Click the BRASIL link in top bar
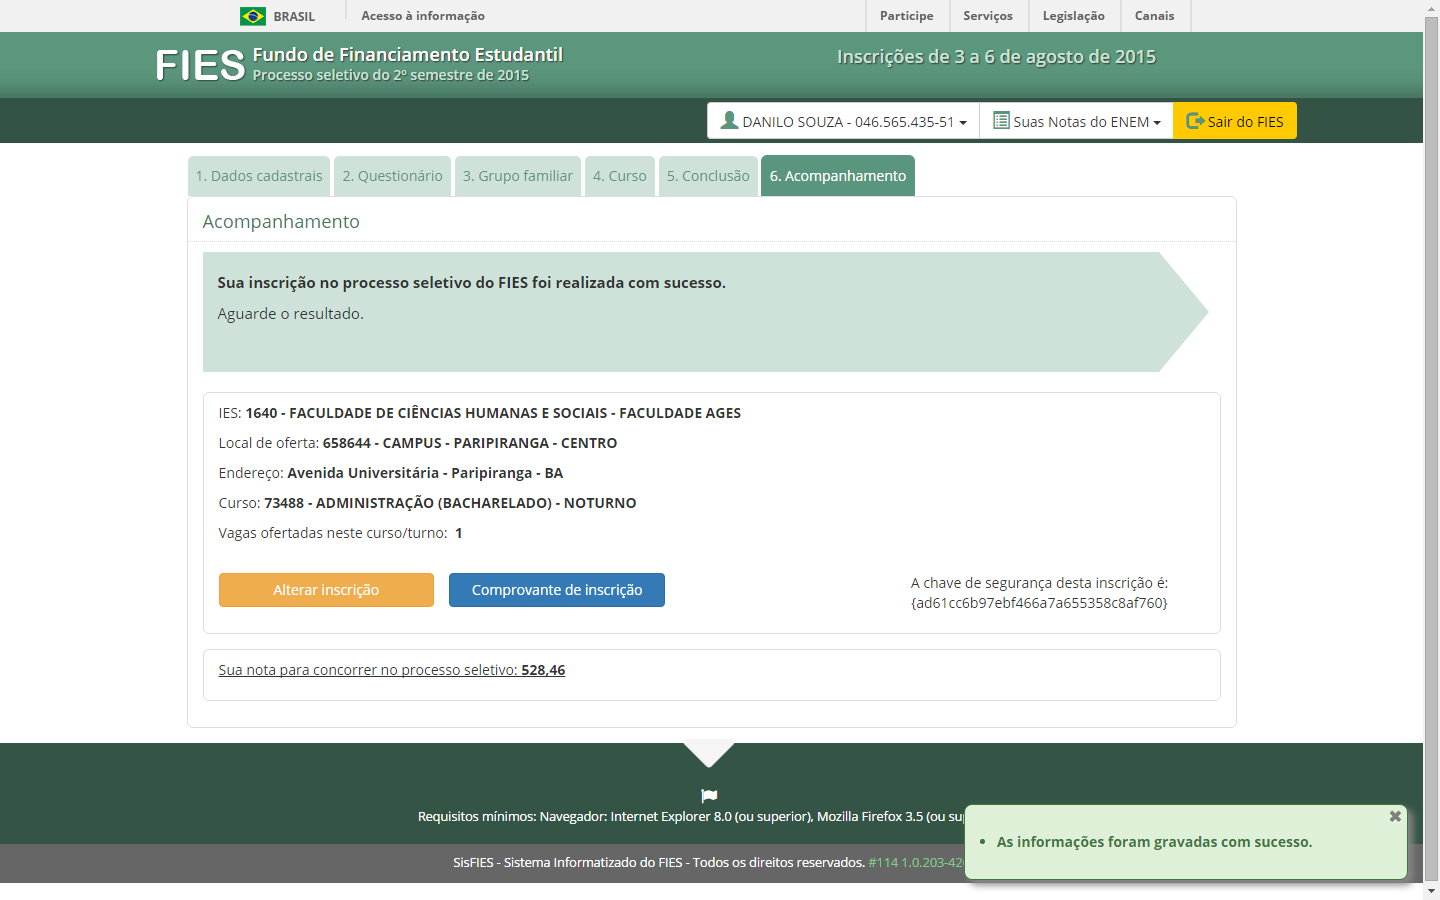This screenshot has width=1440, height=900. (294, 16)
